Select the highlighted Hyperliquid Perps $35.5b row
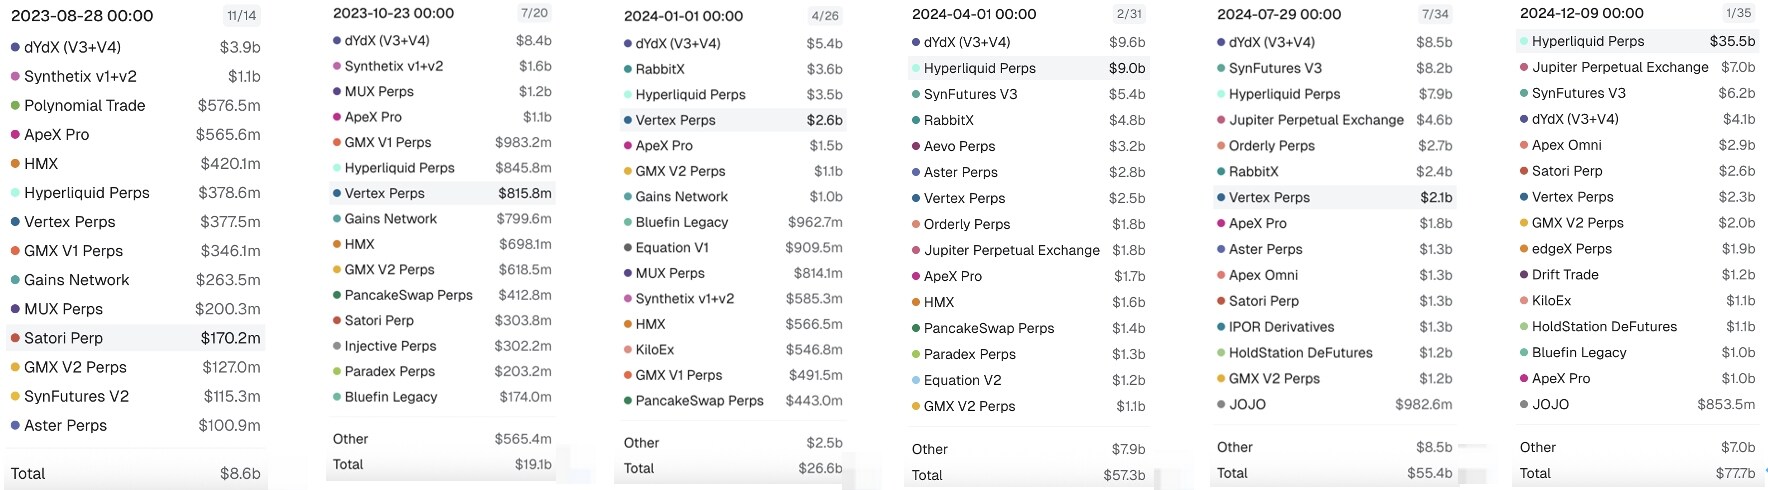Screen dimensions: 1768x490 (x=1636, y=41)
